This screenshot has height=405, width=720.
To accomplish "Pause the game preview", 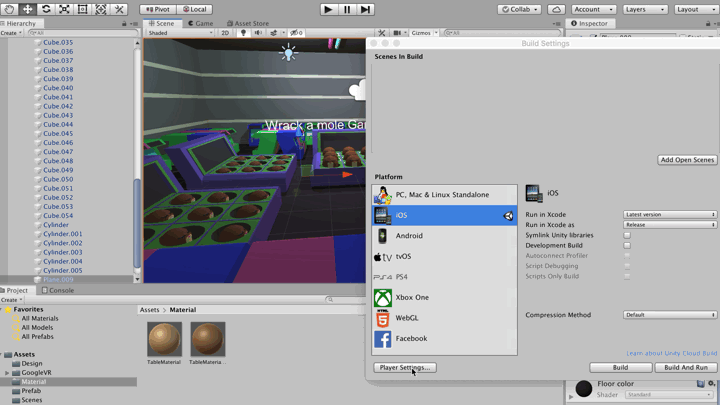I will click(x=347, y=9).
